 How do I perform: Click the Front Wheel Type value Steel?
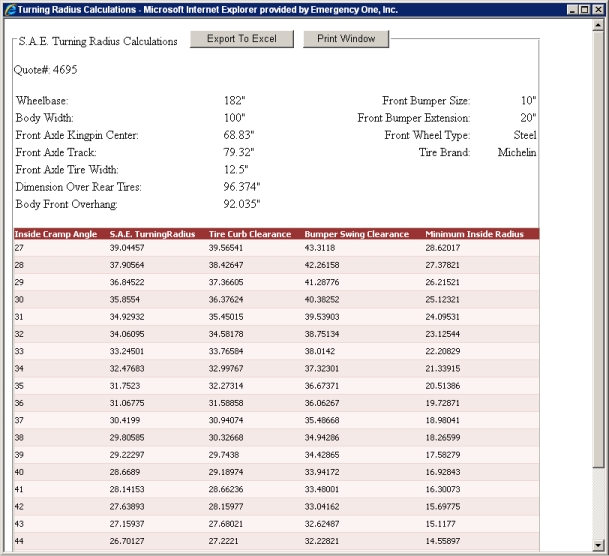(525, 135)
